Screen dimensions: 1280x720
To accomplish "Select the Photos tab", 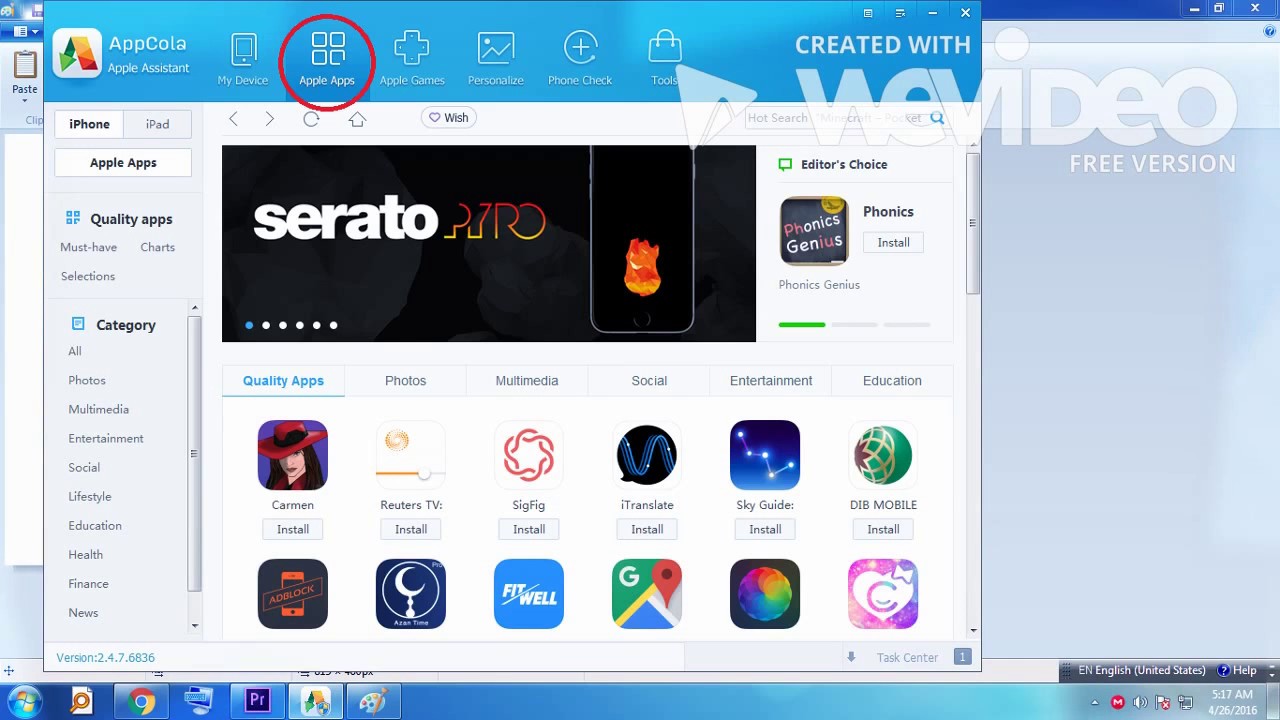I will [x=405, y=381].
